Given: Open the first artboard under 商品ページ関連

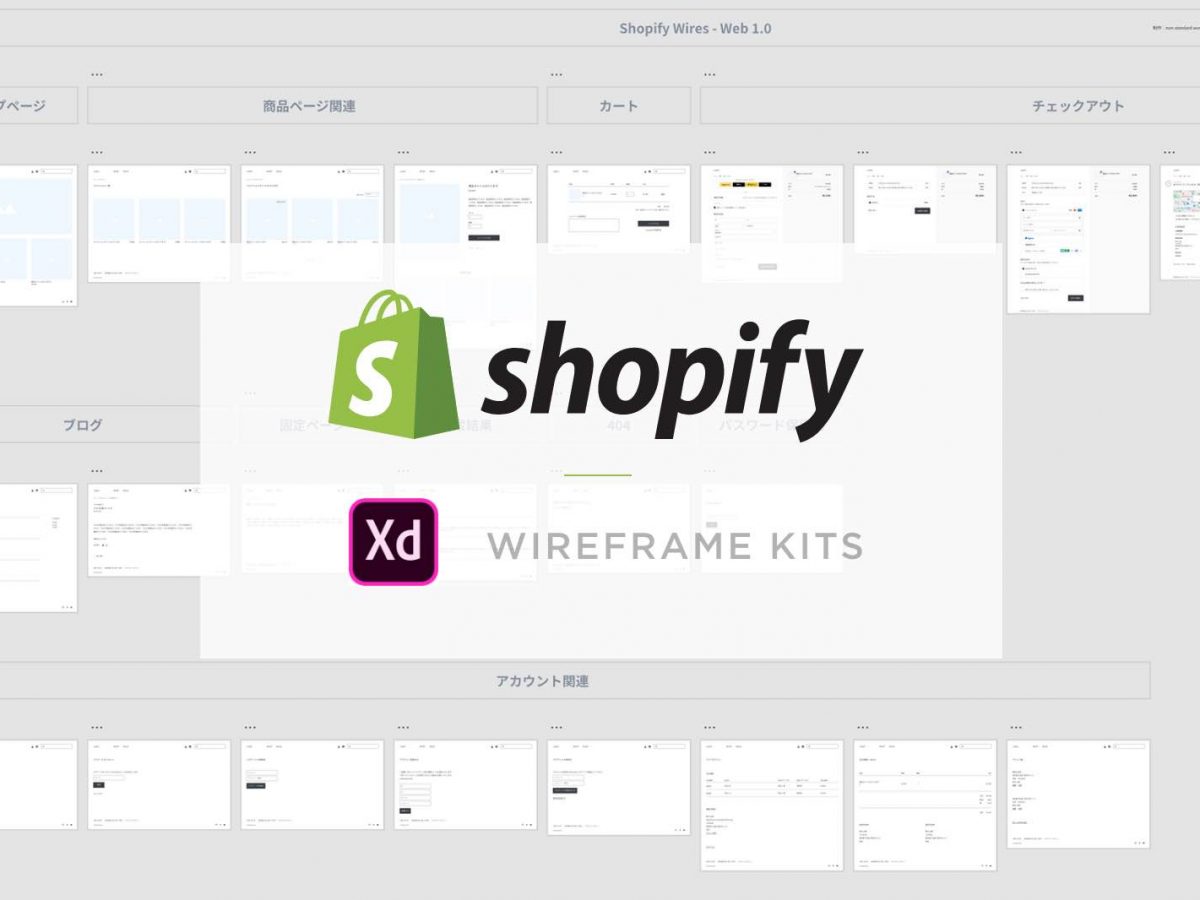Looking at the screenshot, I should tap(159, 223).
